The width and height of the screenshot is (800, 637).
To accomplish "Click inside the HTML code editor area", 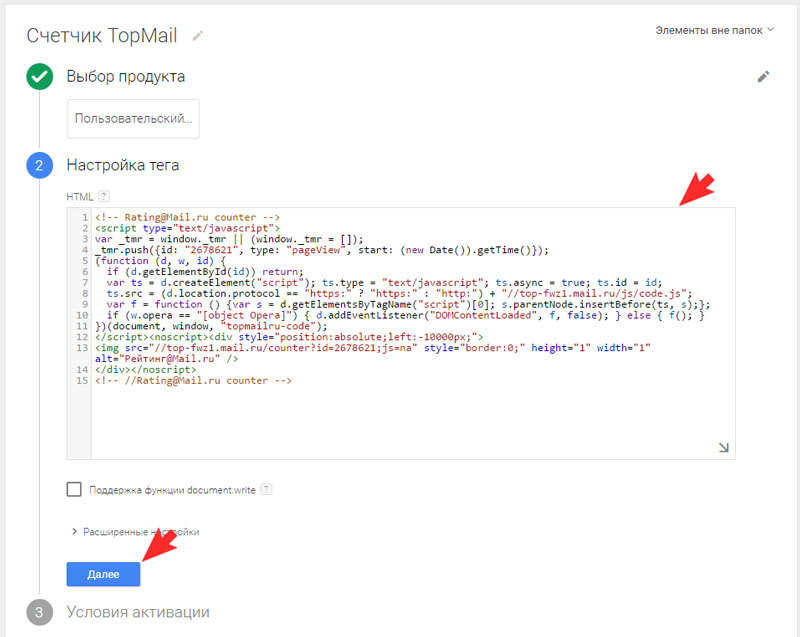I will (401, 334).
